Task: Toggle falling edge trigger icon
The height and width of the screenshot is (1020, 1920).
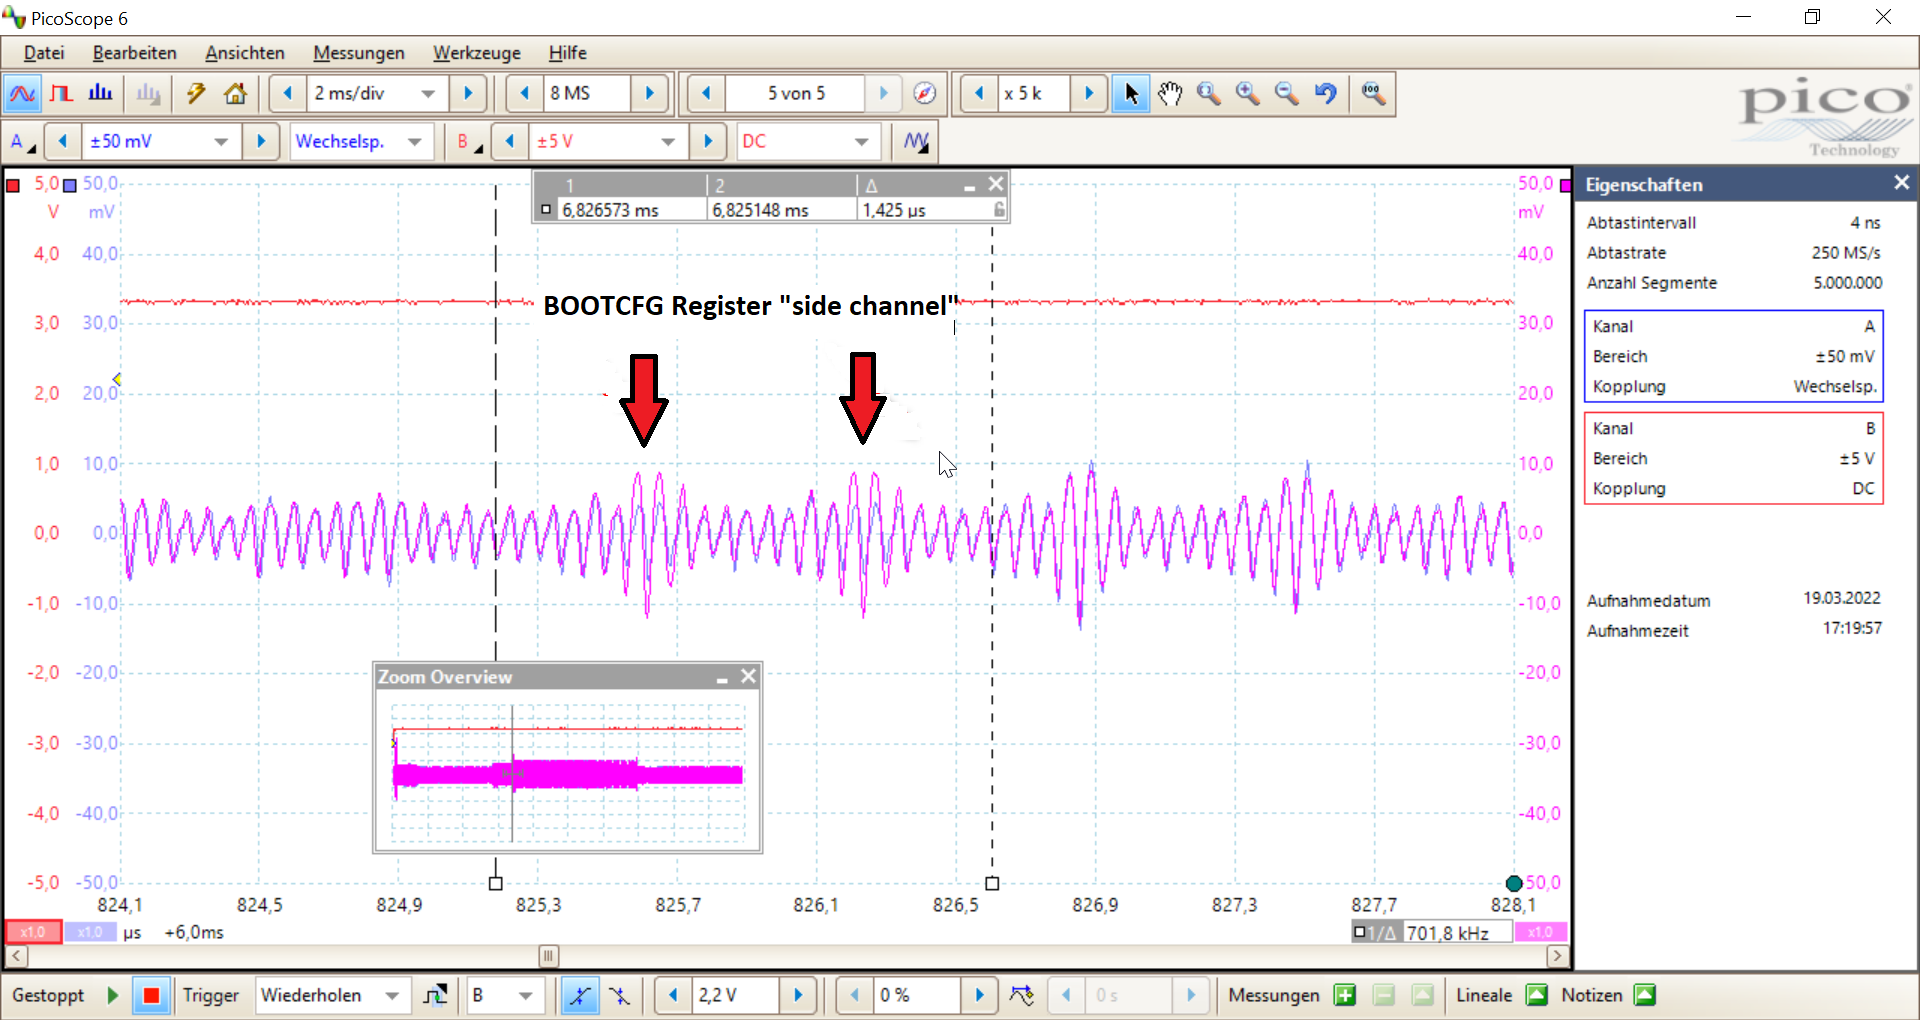Action: tap(620, 995)
